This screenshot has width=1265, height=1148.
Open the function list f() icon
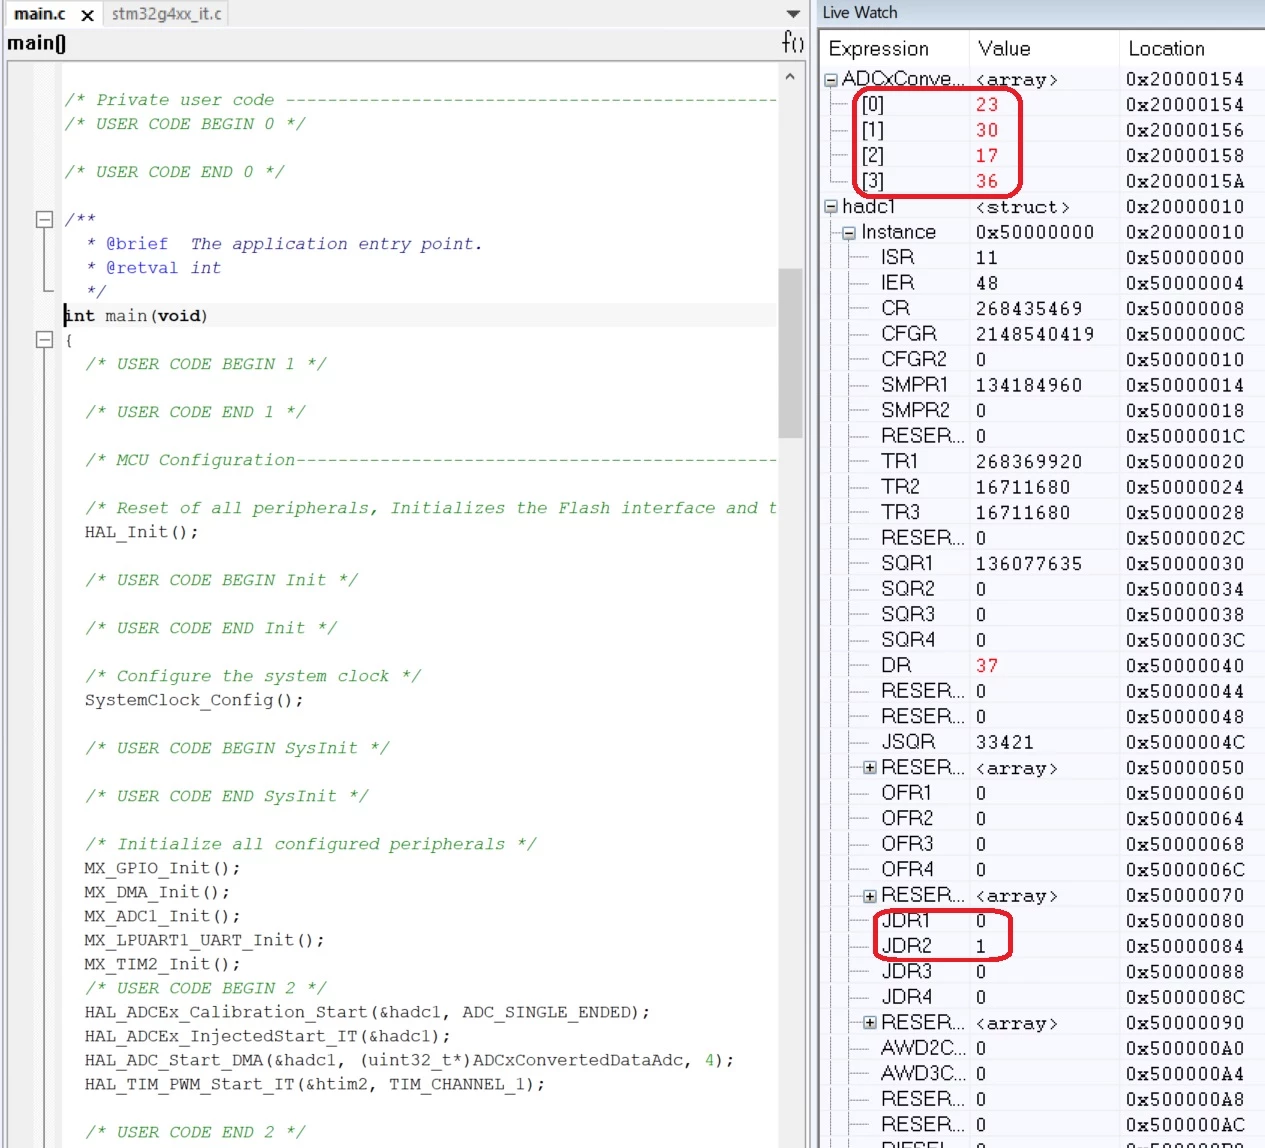tap(792, 42)
